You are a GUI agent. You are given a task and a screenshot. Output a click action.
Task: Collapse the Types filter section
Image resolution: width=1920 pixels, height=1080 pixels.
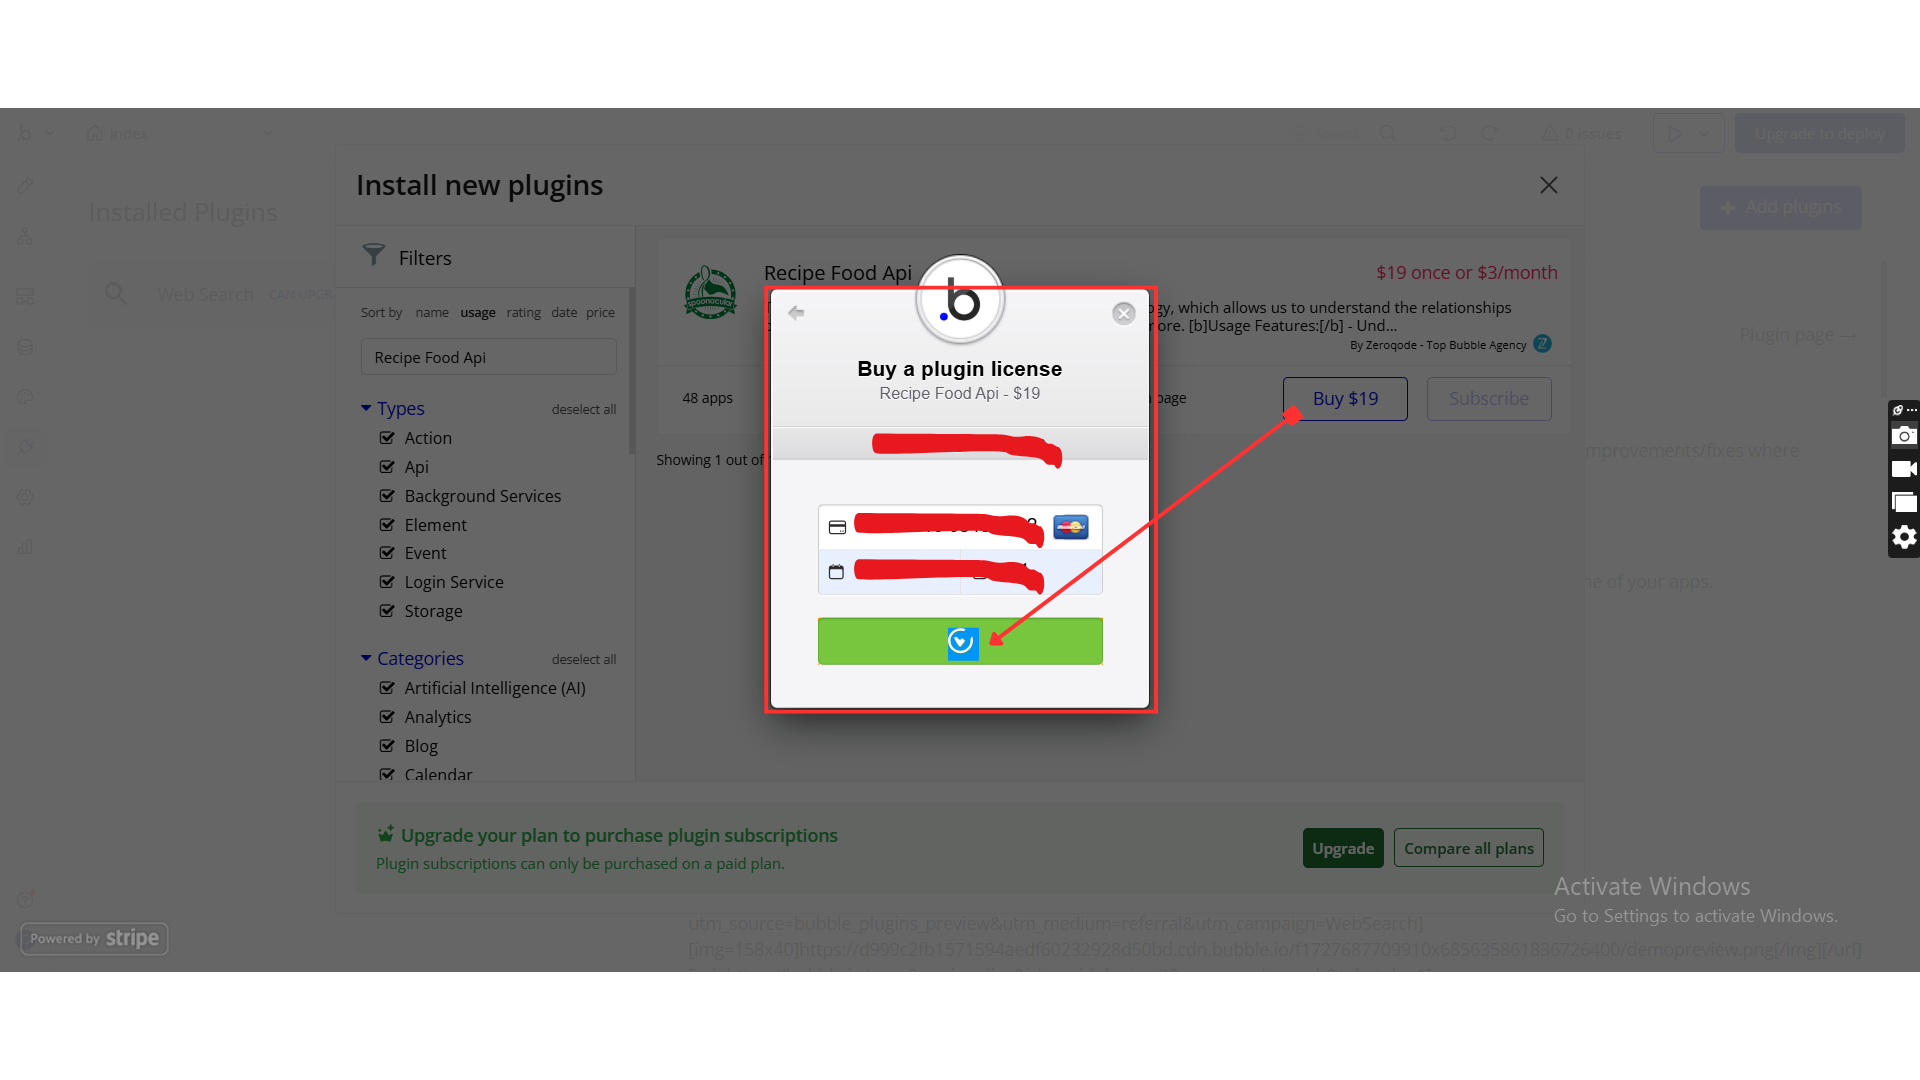(366, 408)
